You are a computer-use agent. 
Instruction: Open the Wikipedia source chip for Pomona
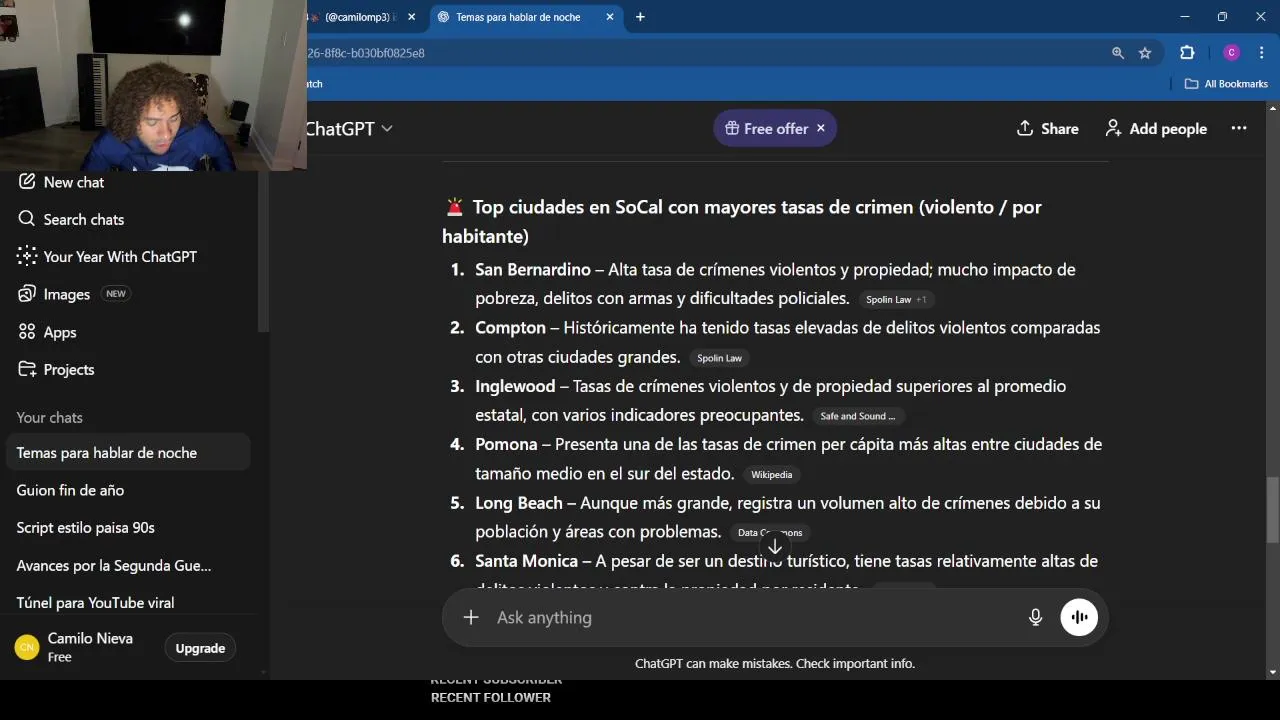(x=771, y=475)
